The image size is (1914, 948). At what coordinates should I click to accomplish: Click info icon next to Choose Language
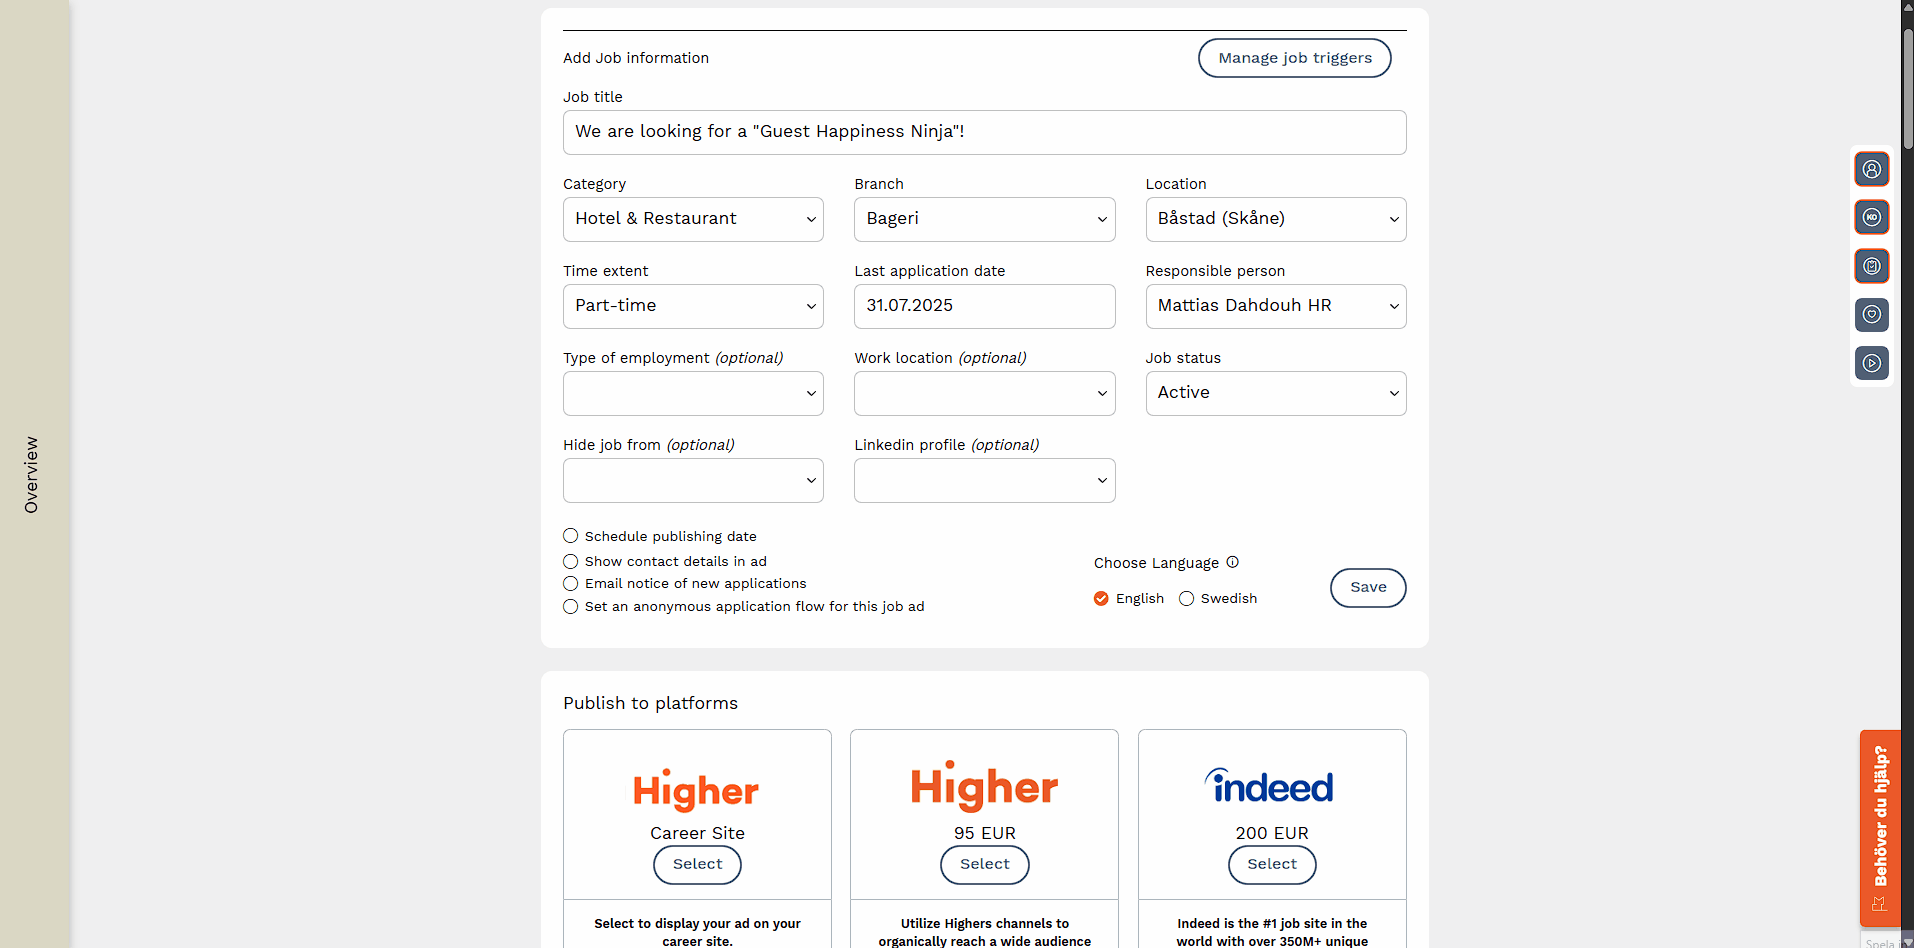click(x=1232, y=562)
